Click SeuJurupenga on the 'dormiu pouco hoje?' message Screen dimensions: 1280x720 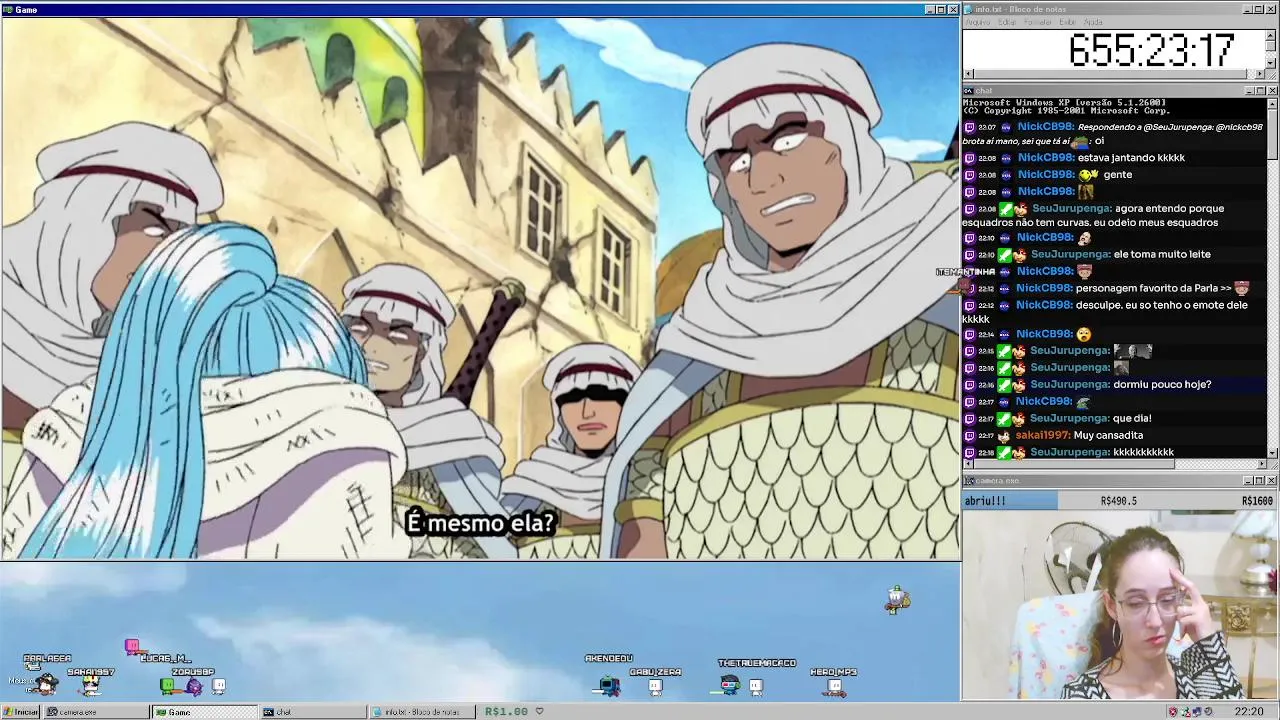pos(1069,385)
